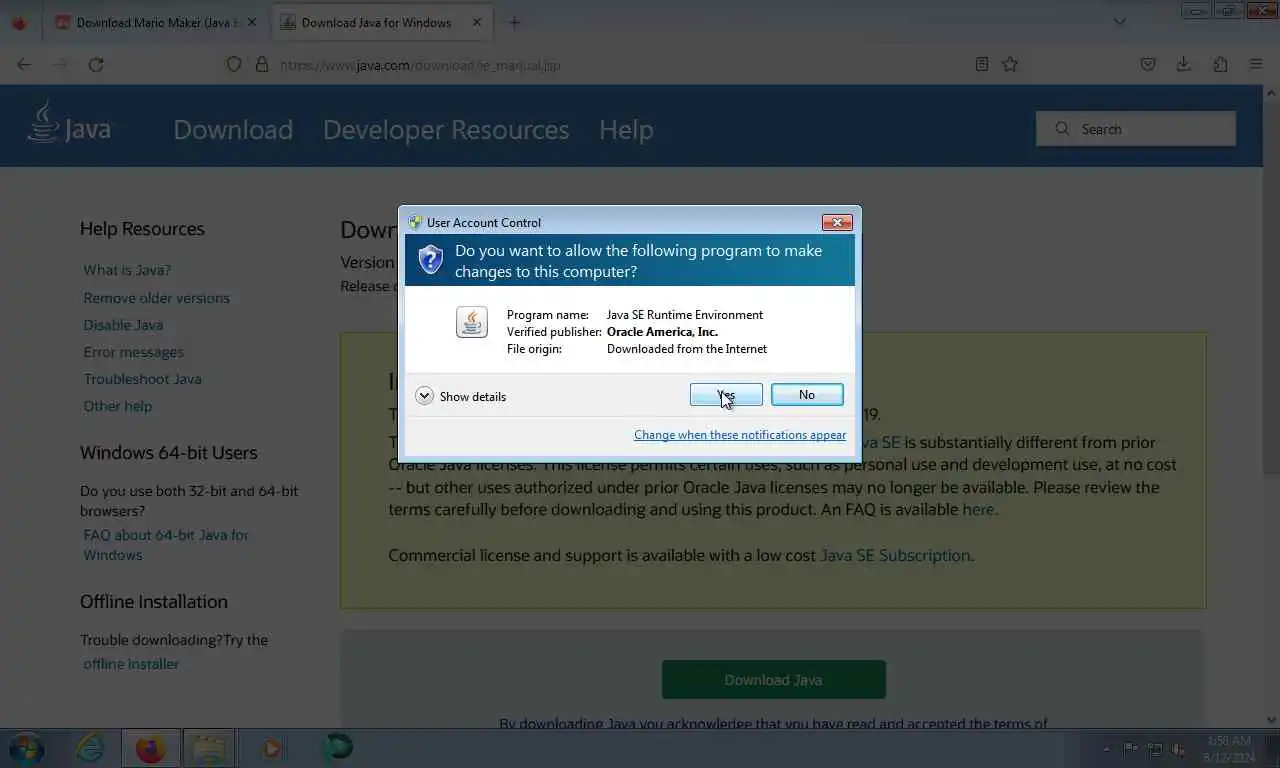Open the 'Error messages' link

(x=133, y=352)
